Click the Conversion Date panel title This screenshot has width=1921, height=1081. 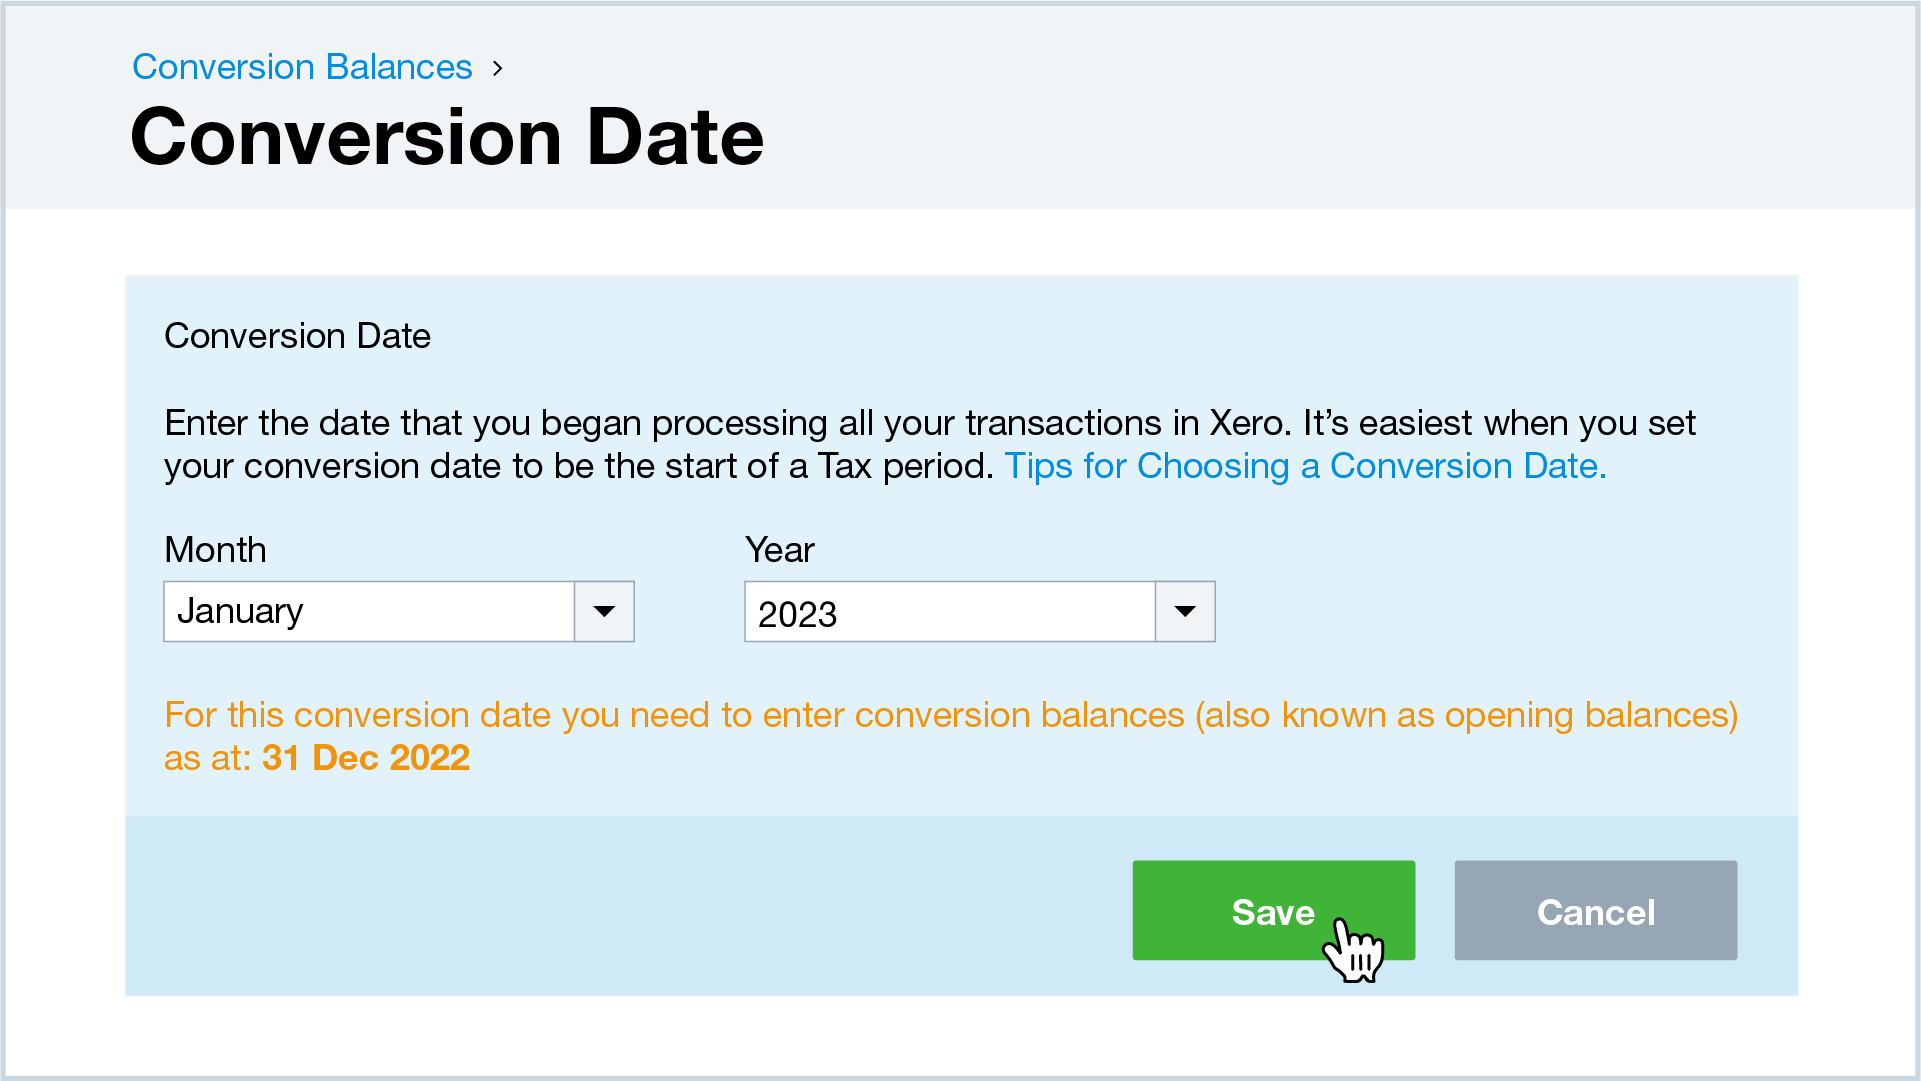point(297,335)
